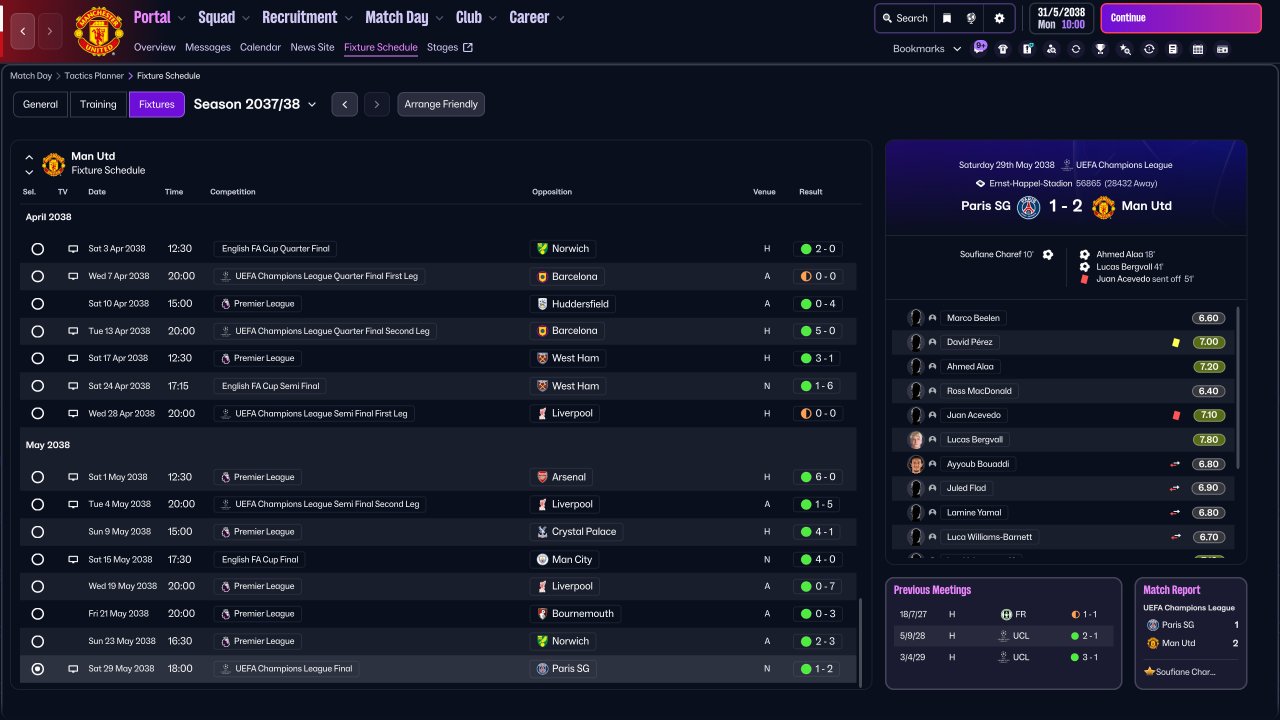Open the settings gear icon

tap(999, 18)
